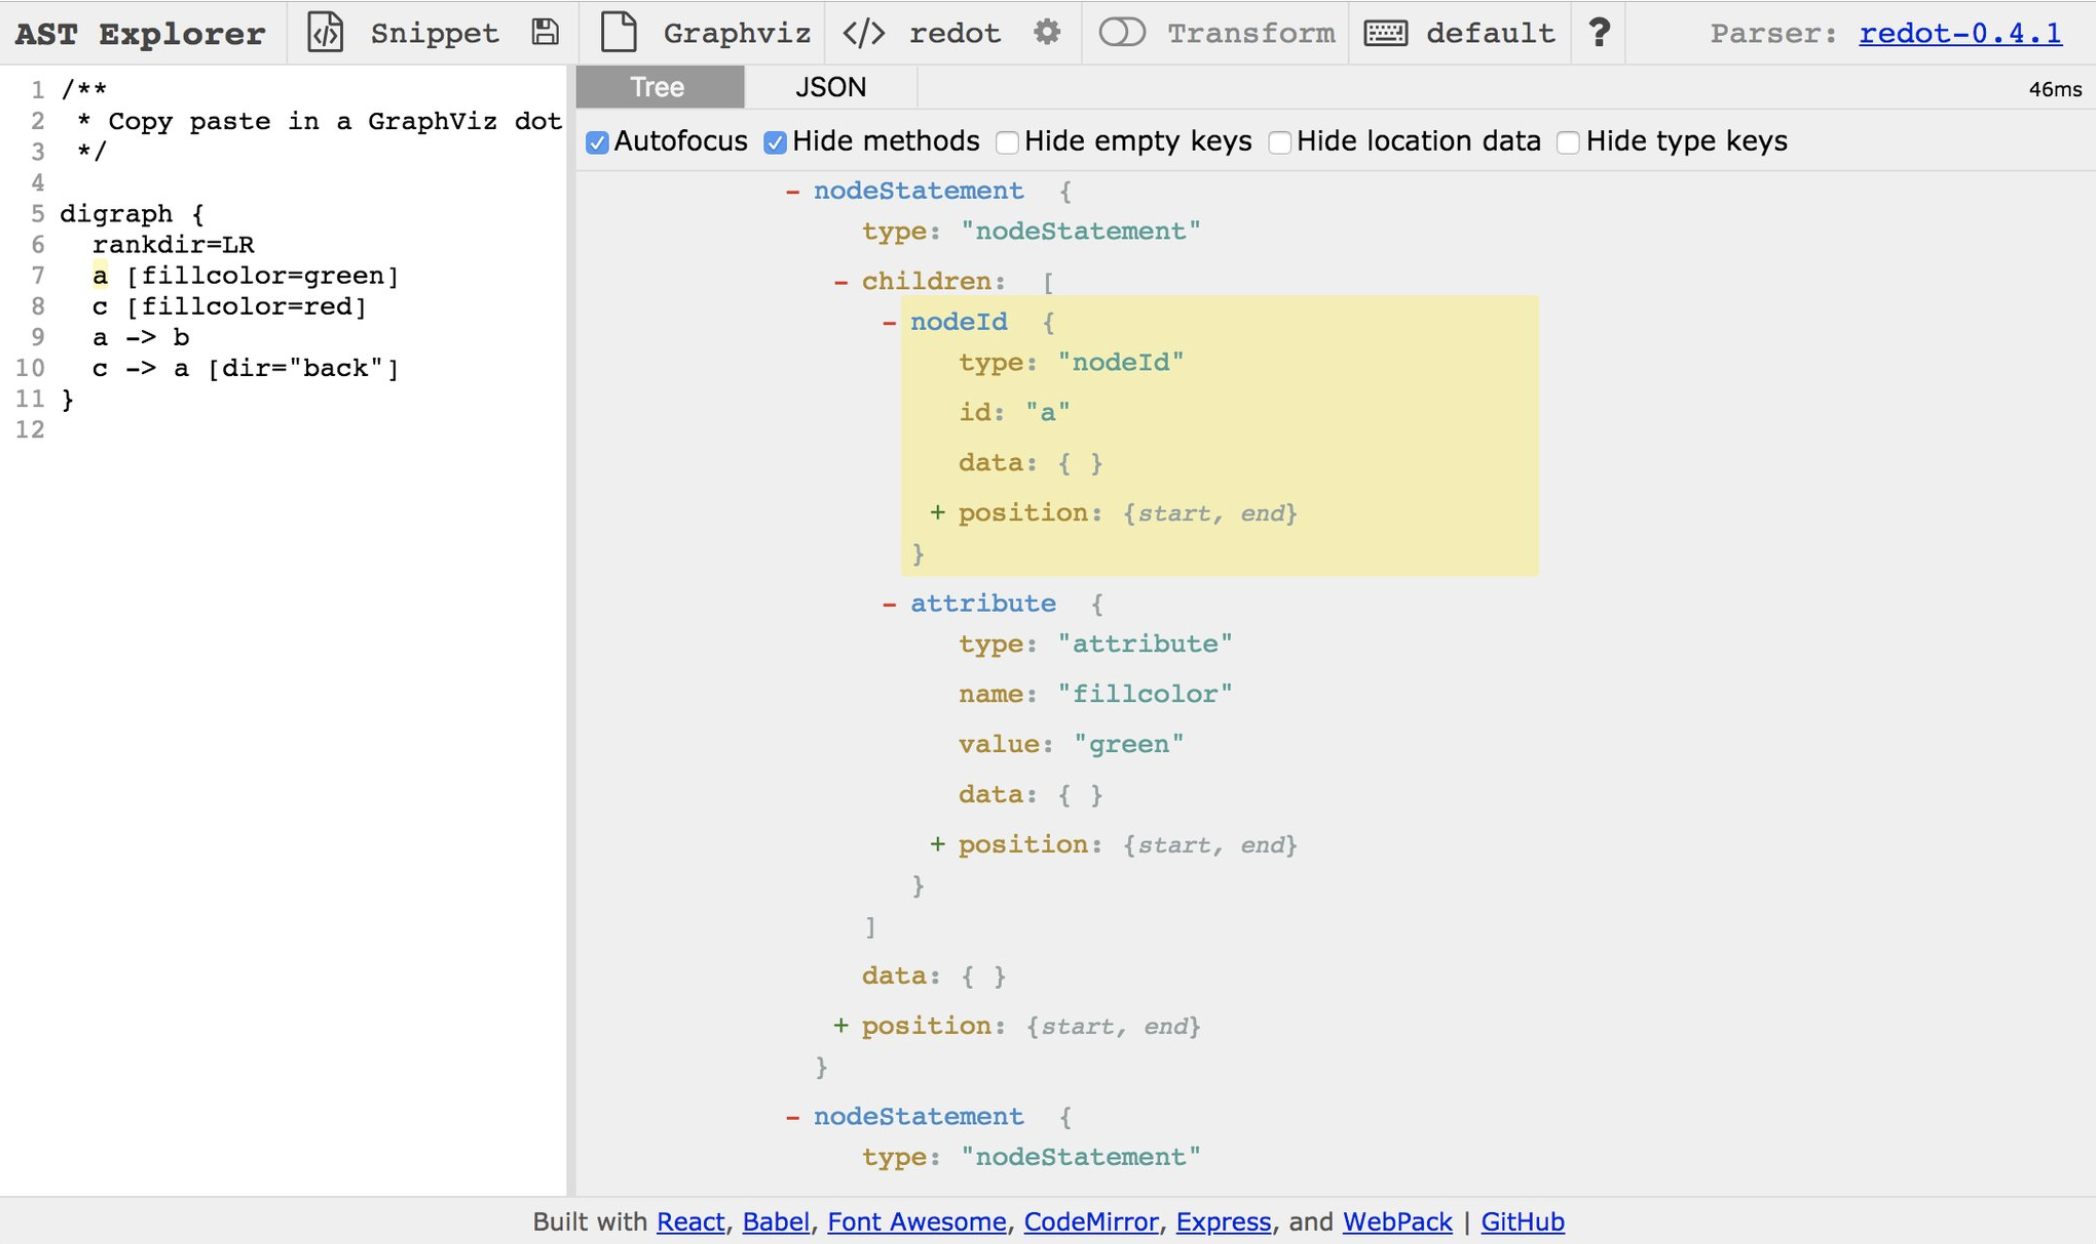The image size is (2096, 1244).
Task: Click the Snippet code file icon
Action: pyautogui.click(x=325, y=33)
